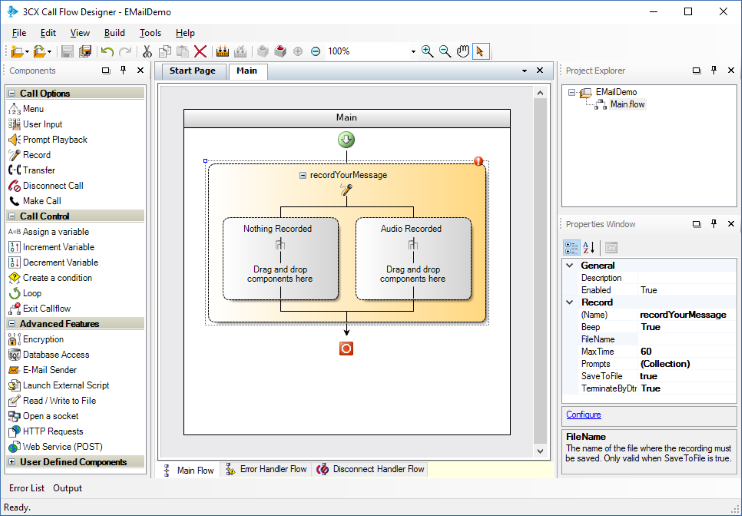Collapse the Call Control section
This screenshot has width=742, height=516.
[12, 216]
